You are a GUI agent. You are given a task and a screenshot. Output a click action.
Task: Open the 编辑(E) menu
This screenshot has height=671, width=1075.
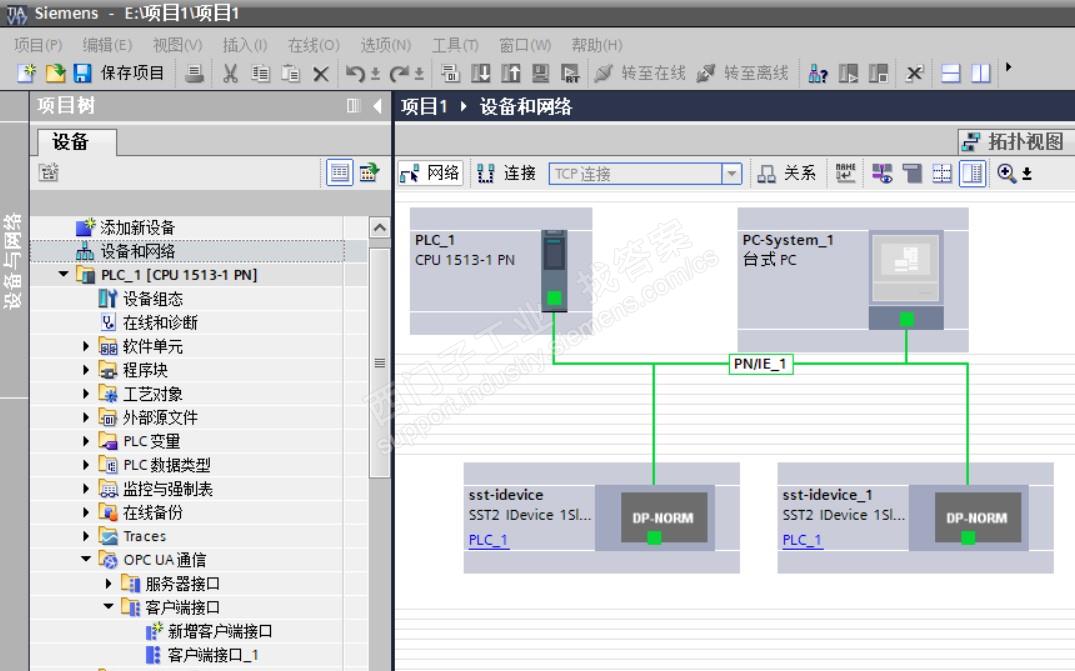point(107,45)
